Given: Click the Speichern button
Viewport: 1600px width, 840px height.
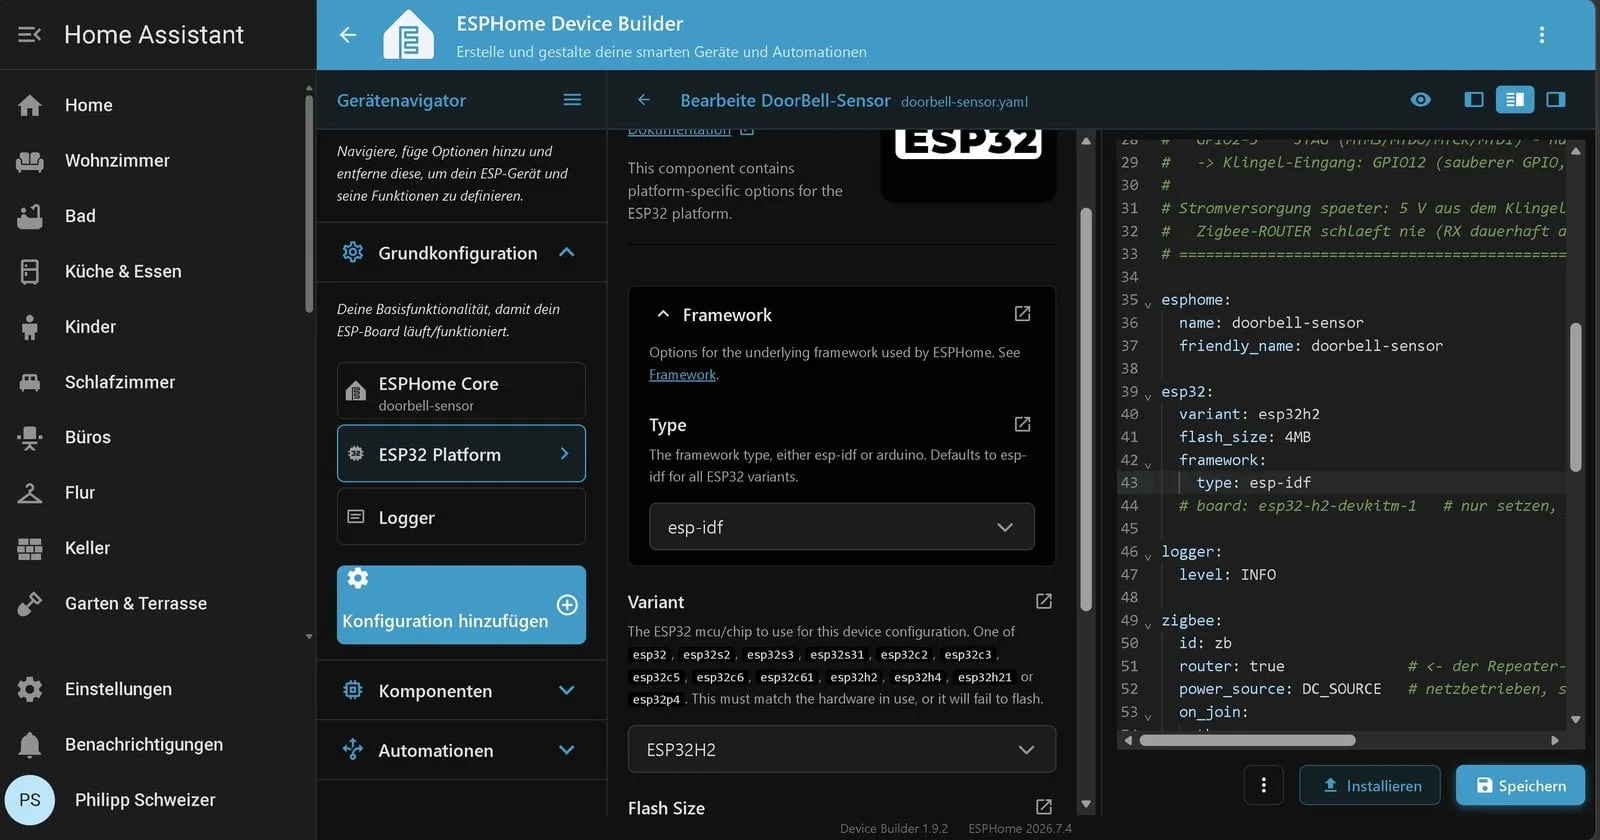Looking at the screenshot, I should 1520,786.
